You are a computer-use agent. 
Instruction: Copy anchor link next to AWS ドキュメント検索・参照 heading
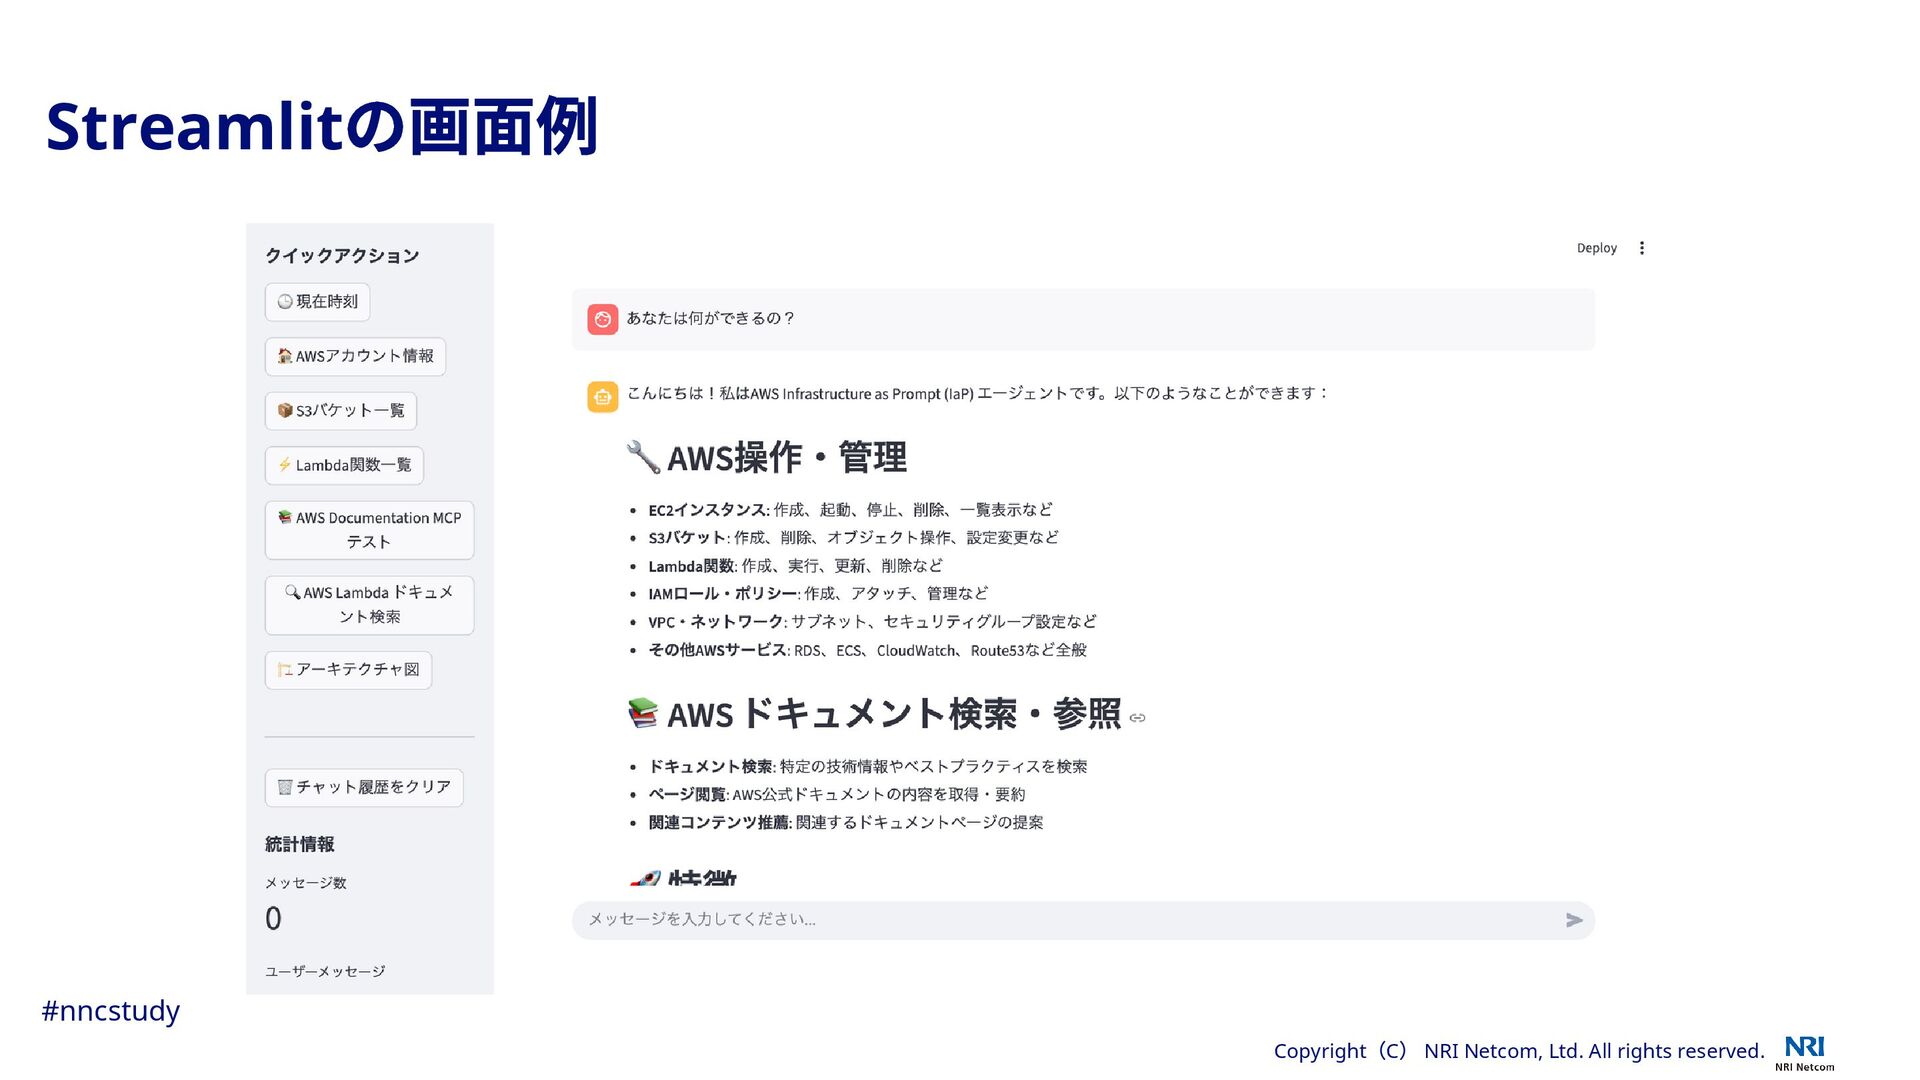click(x=1137, y=718)
